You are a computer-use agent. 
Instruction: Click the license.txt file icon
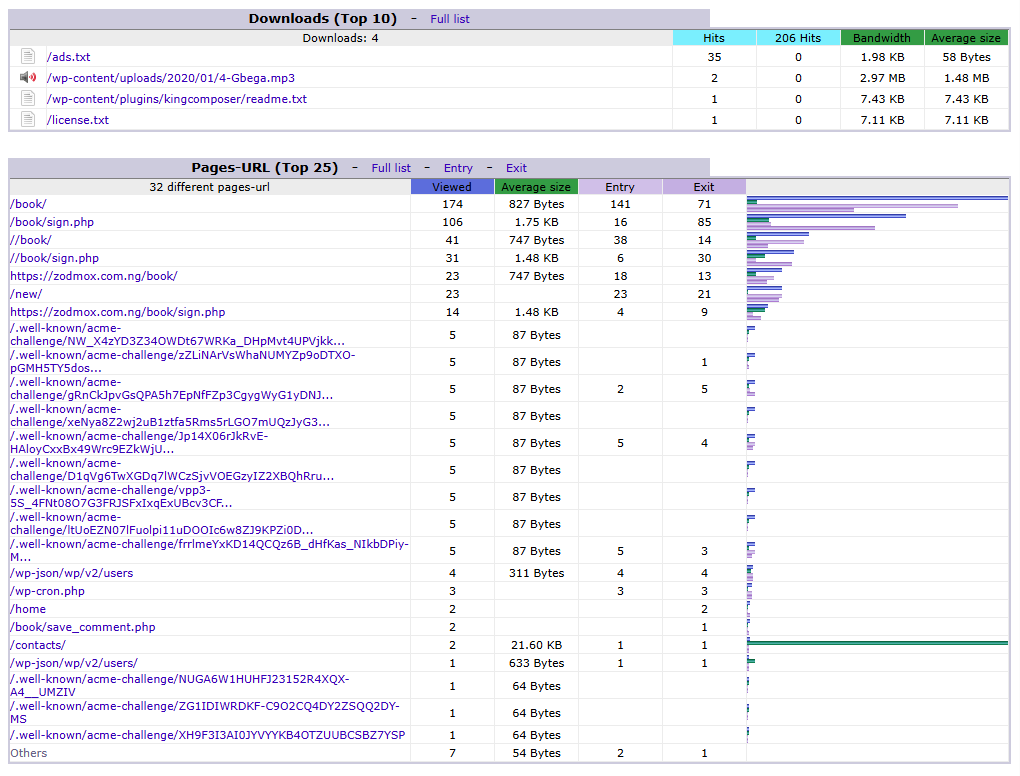(28, 120)
